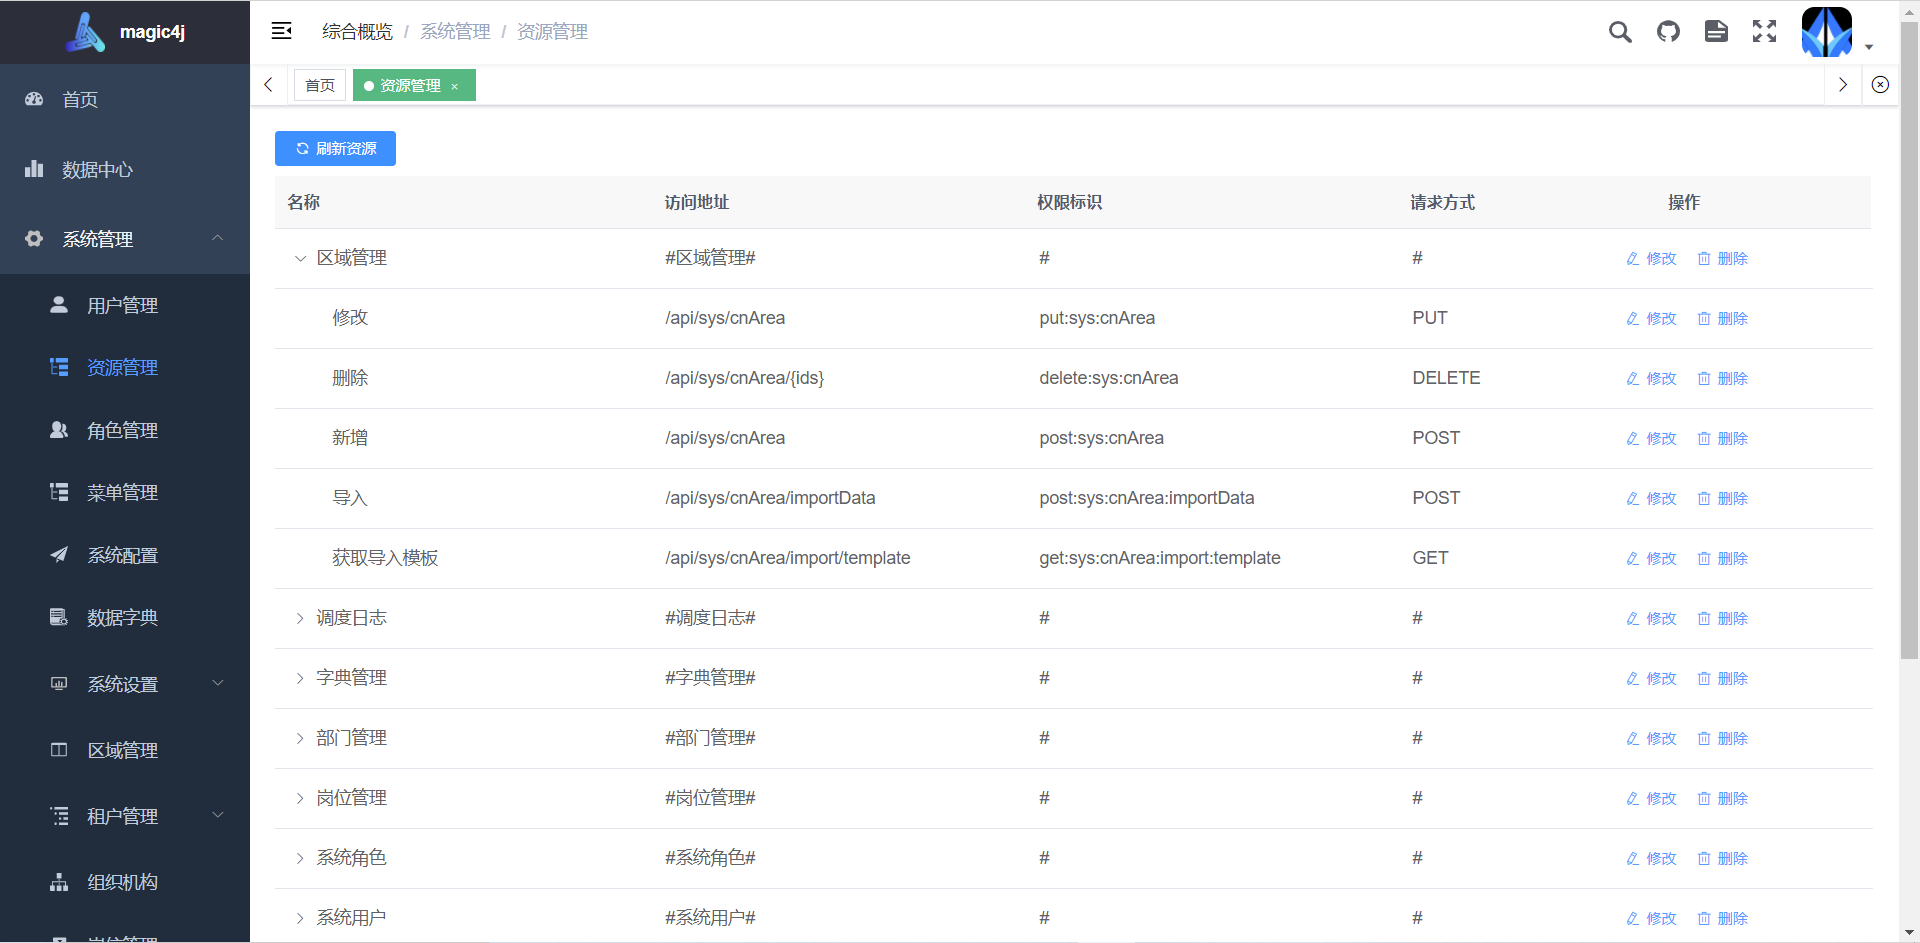Delete the 新增 POST row
The image size is (1920, 943).
click(x=1722, y=438)
